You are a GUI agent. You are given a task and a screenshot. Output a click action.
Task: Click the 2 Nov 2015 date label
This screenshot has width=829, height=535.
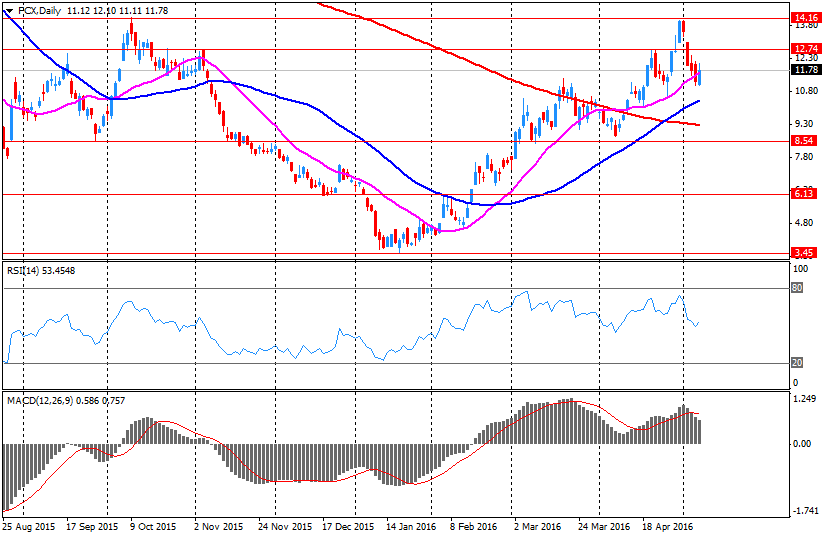tap(218, 525)
